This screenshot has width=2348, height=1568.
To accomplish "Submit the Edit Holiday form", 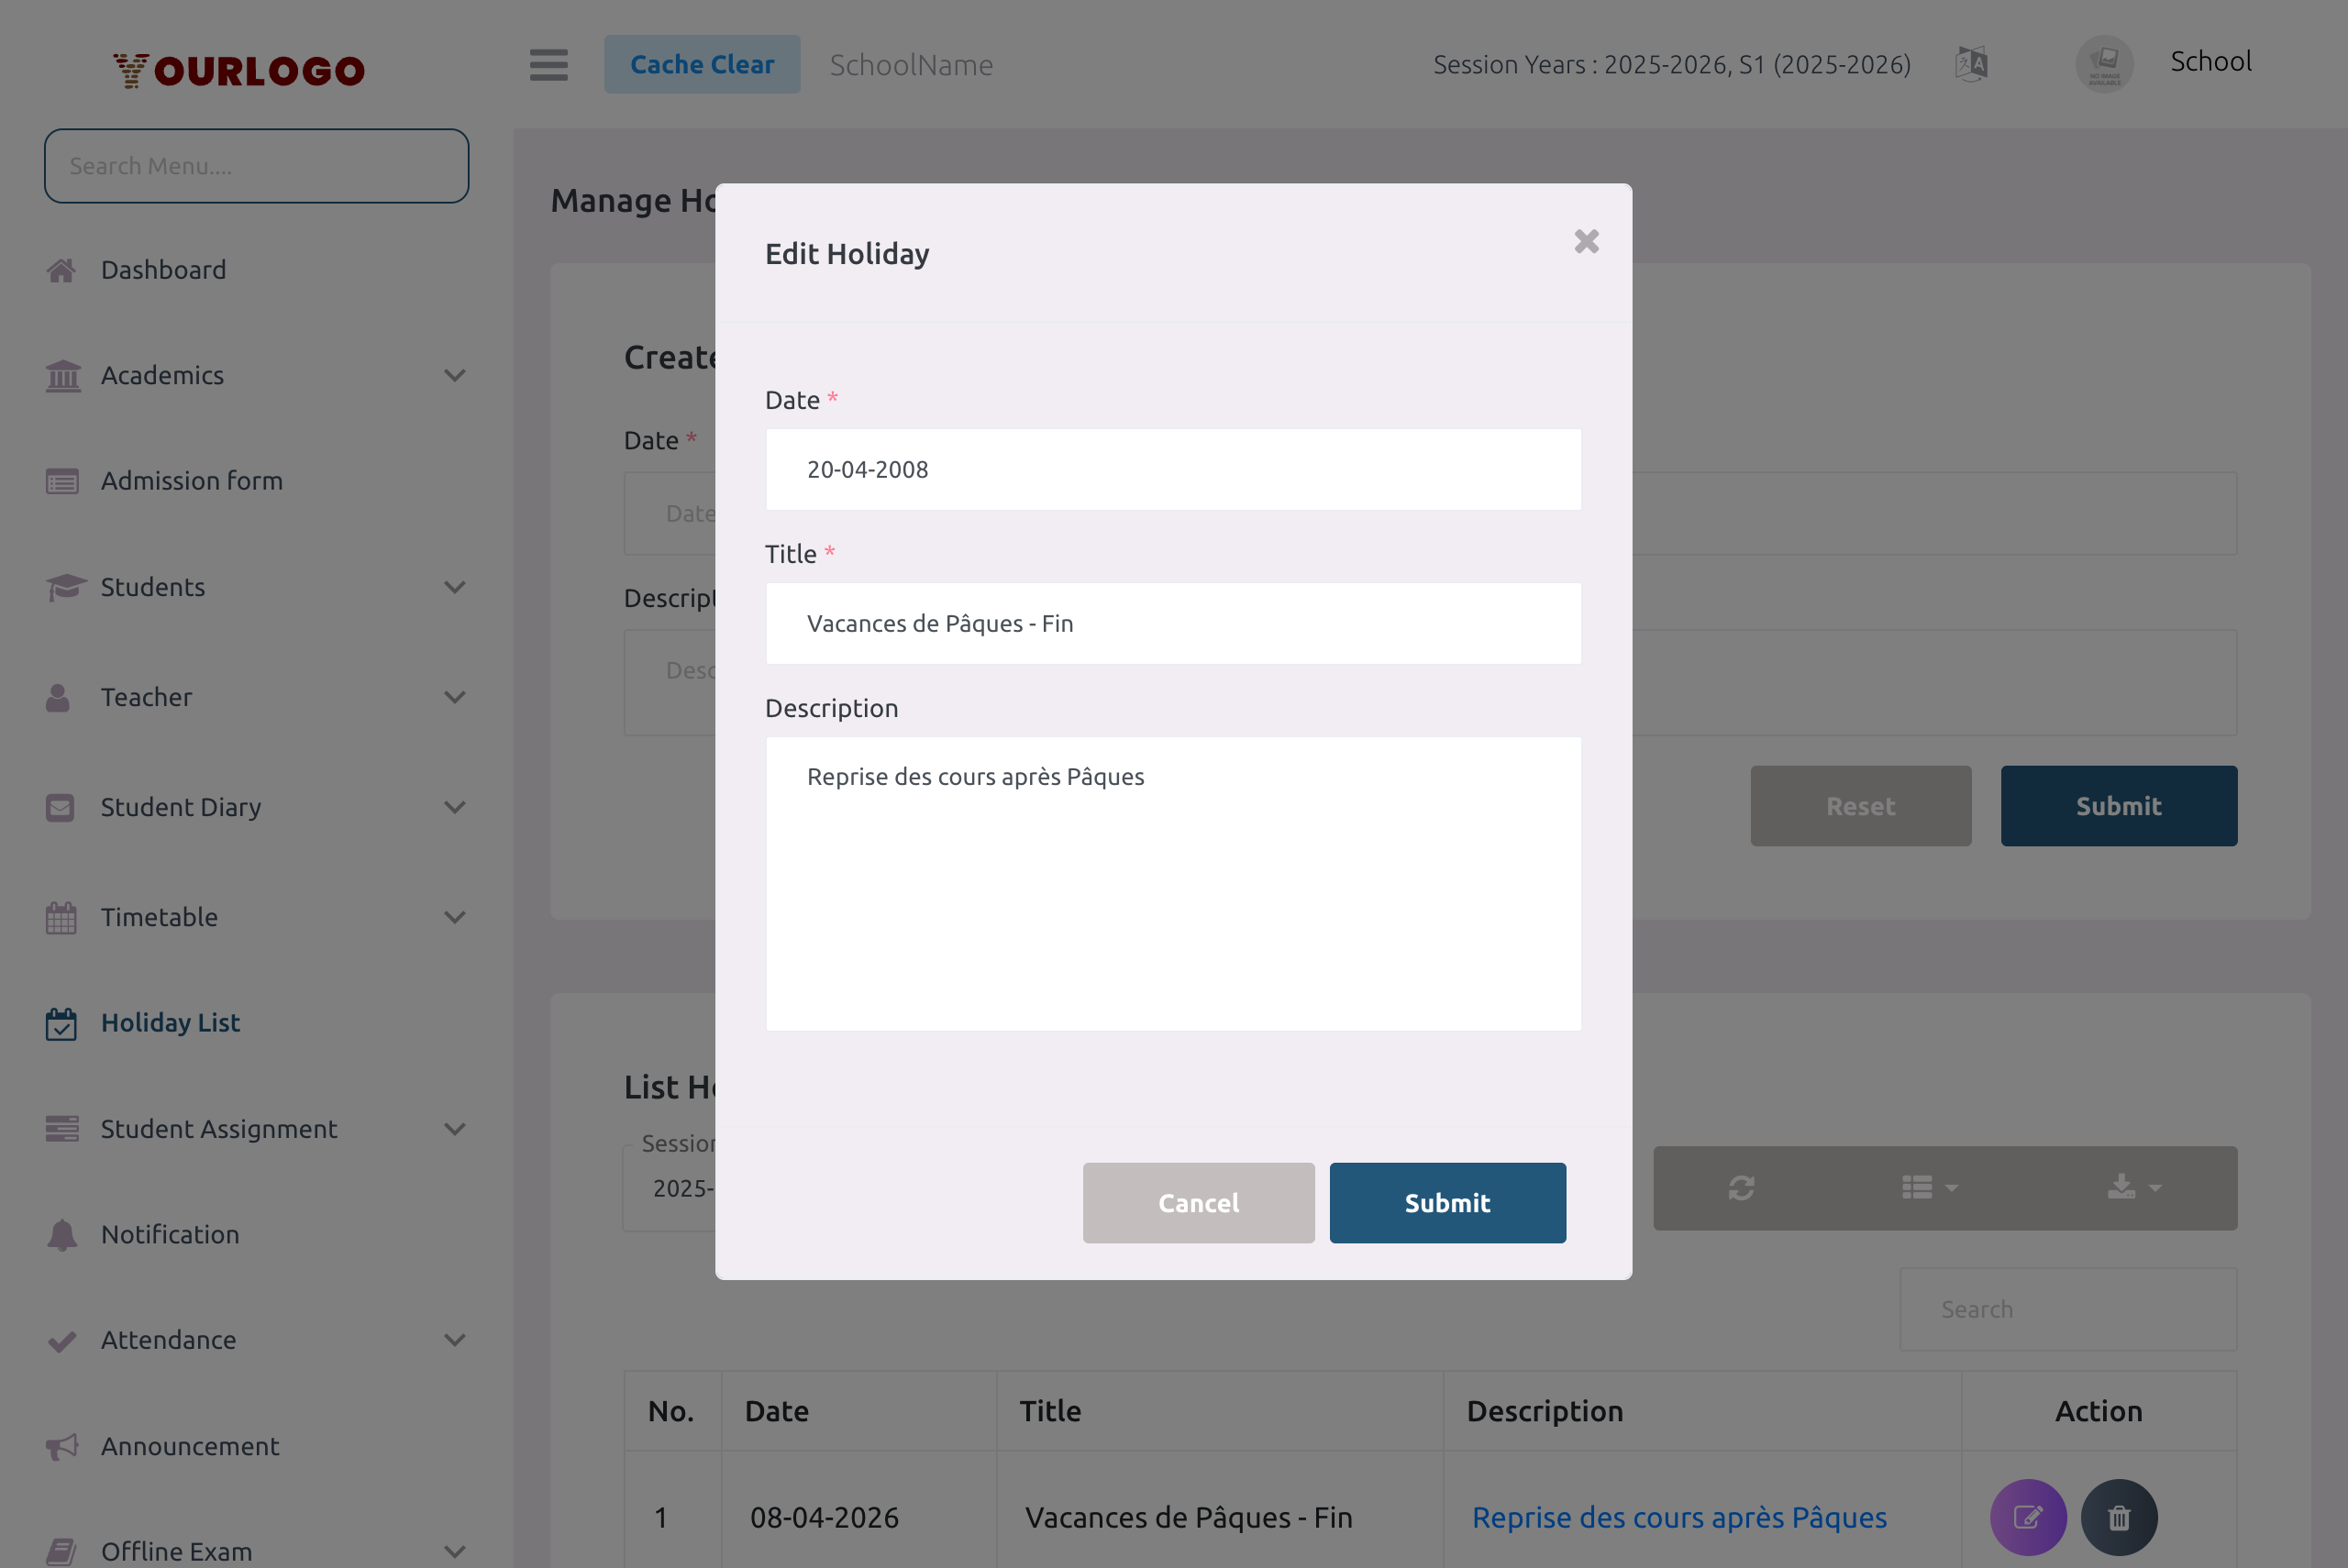I will click(x=1447, y=1203).
